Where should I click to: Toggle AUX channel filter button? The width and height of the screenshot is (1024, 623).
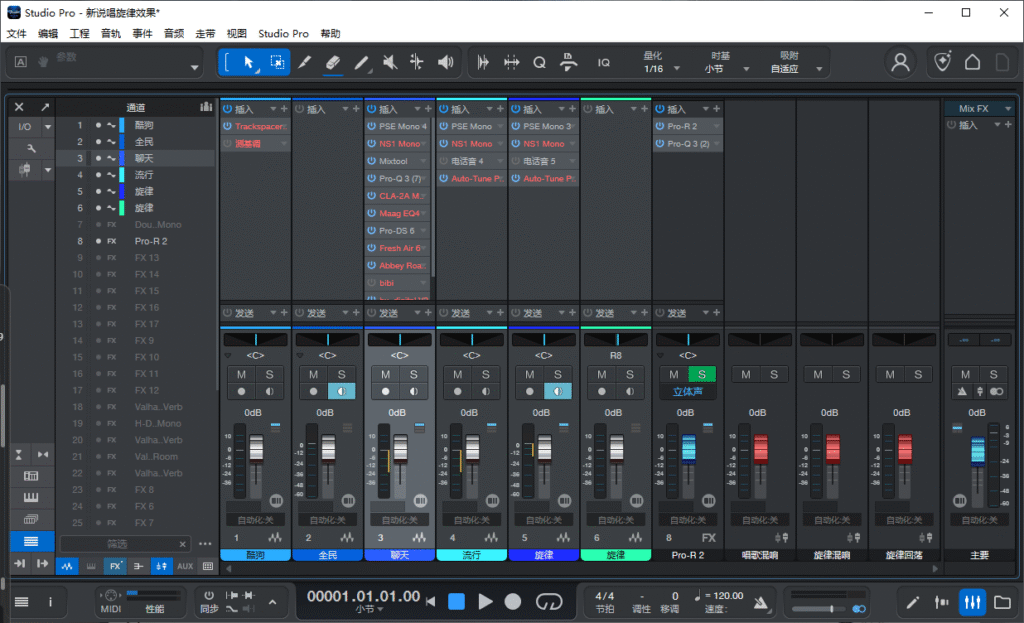point(185,566)
